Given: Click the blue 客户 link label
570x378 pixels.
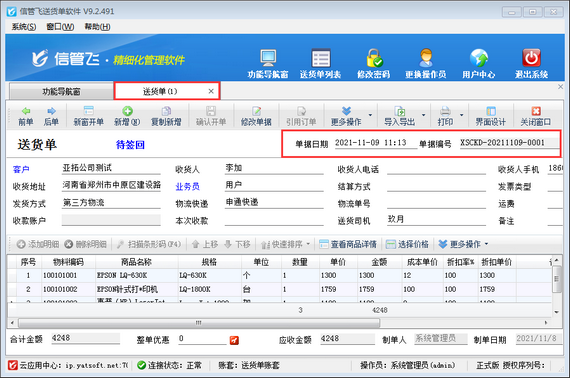Looking at the screenshot, I should (21, 169).
